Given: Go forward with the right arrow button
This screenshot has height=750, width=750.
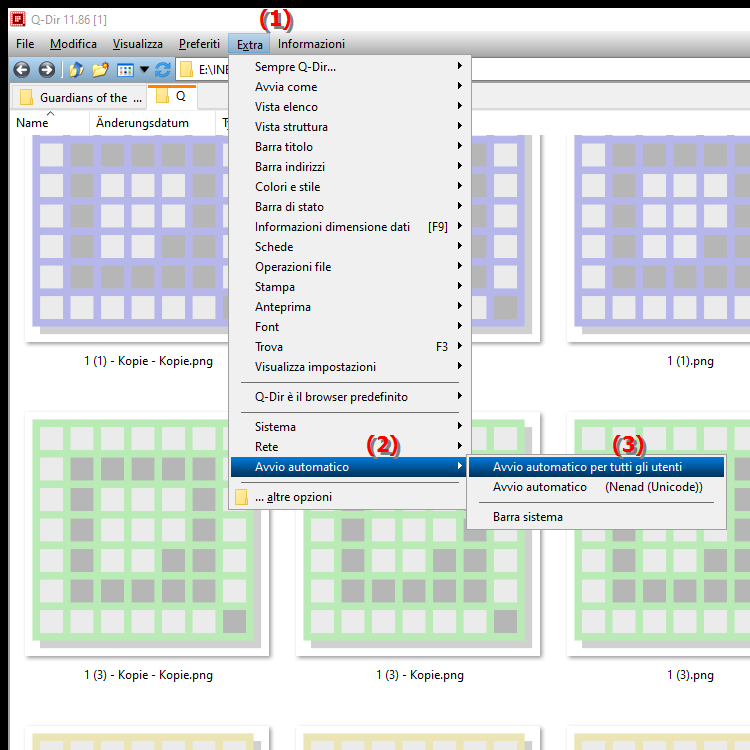Looking at the screenshot, I should pyautogui.click(x=46, y=70).
